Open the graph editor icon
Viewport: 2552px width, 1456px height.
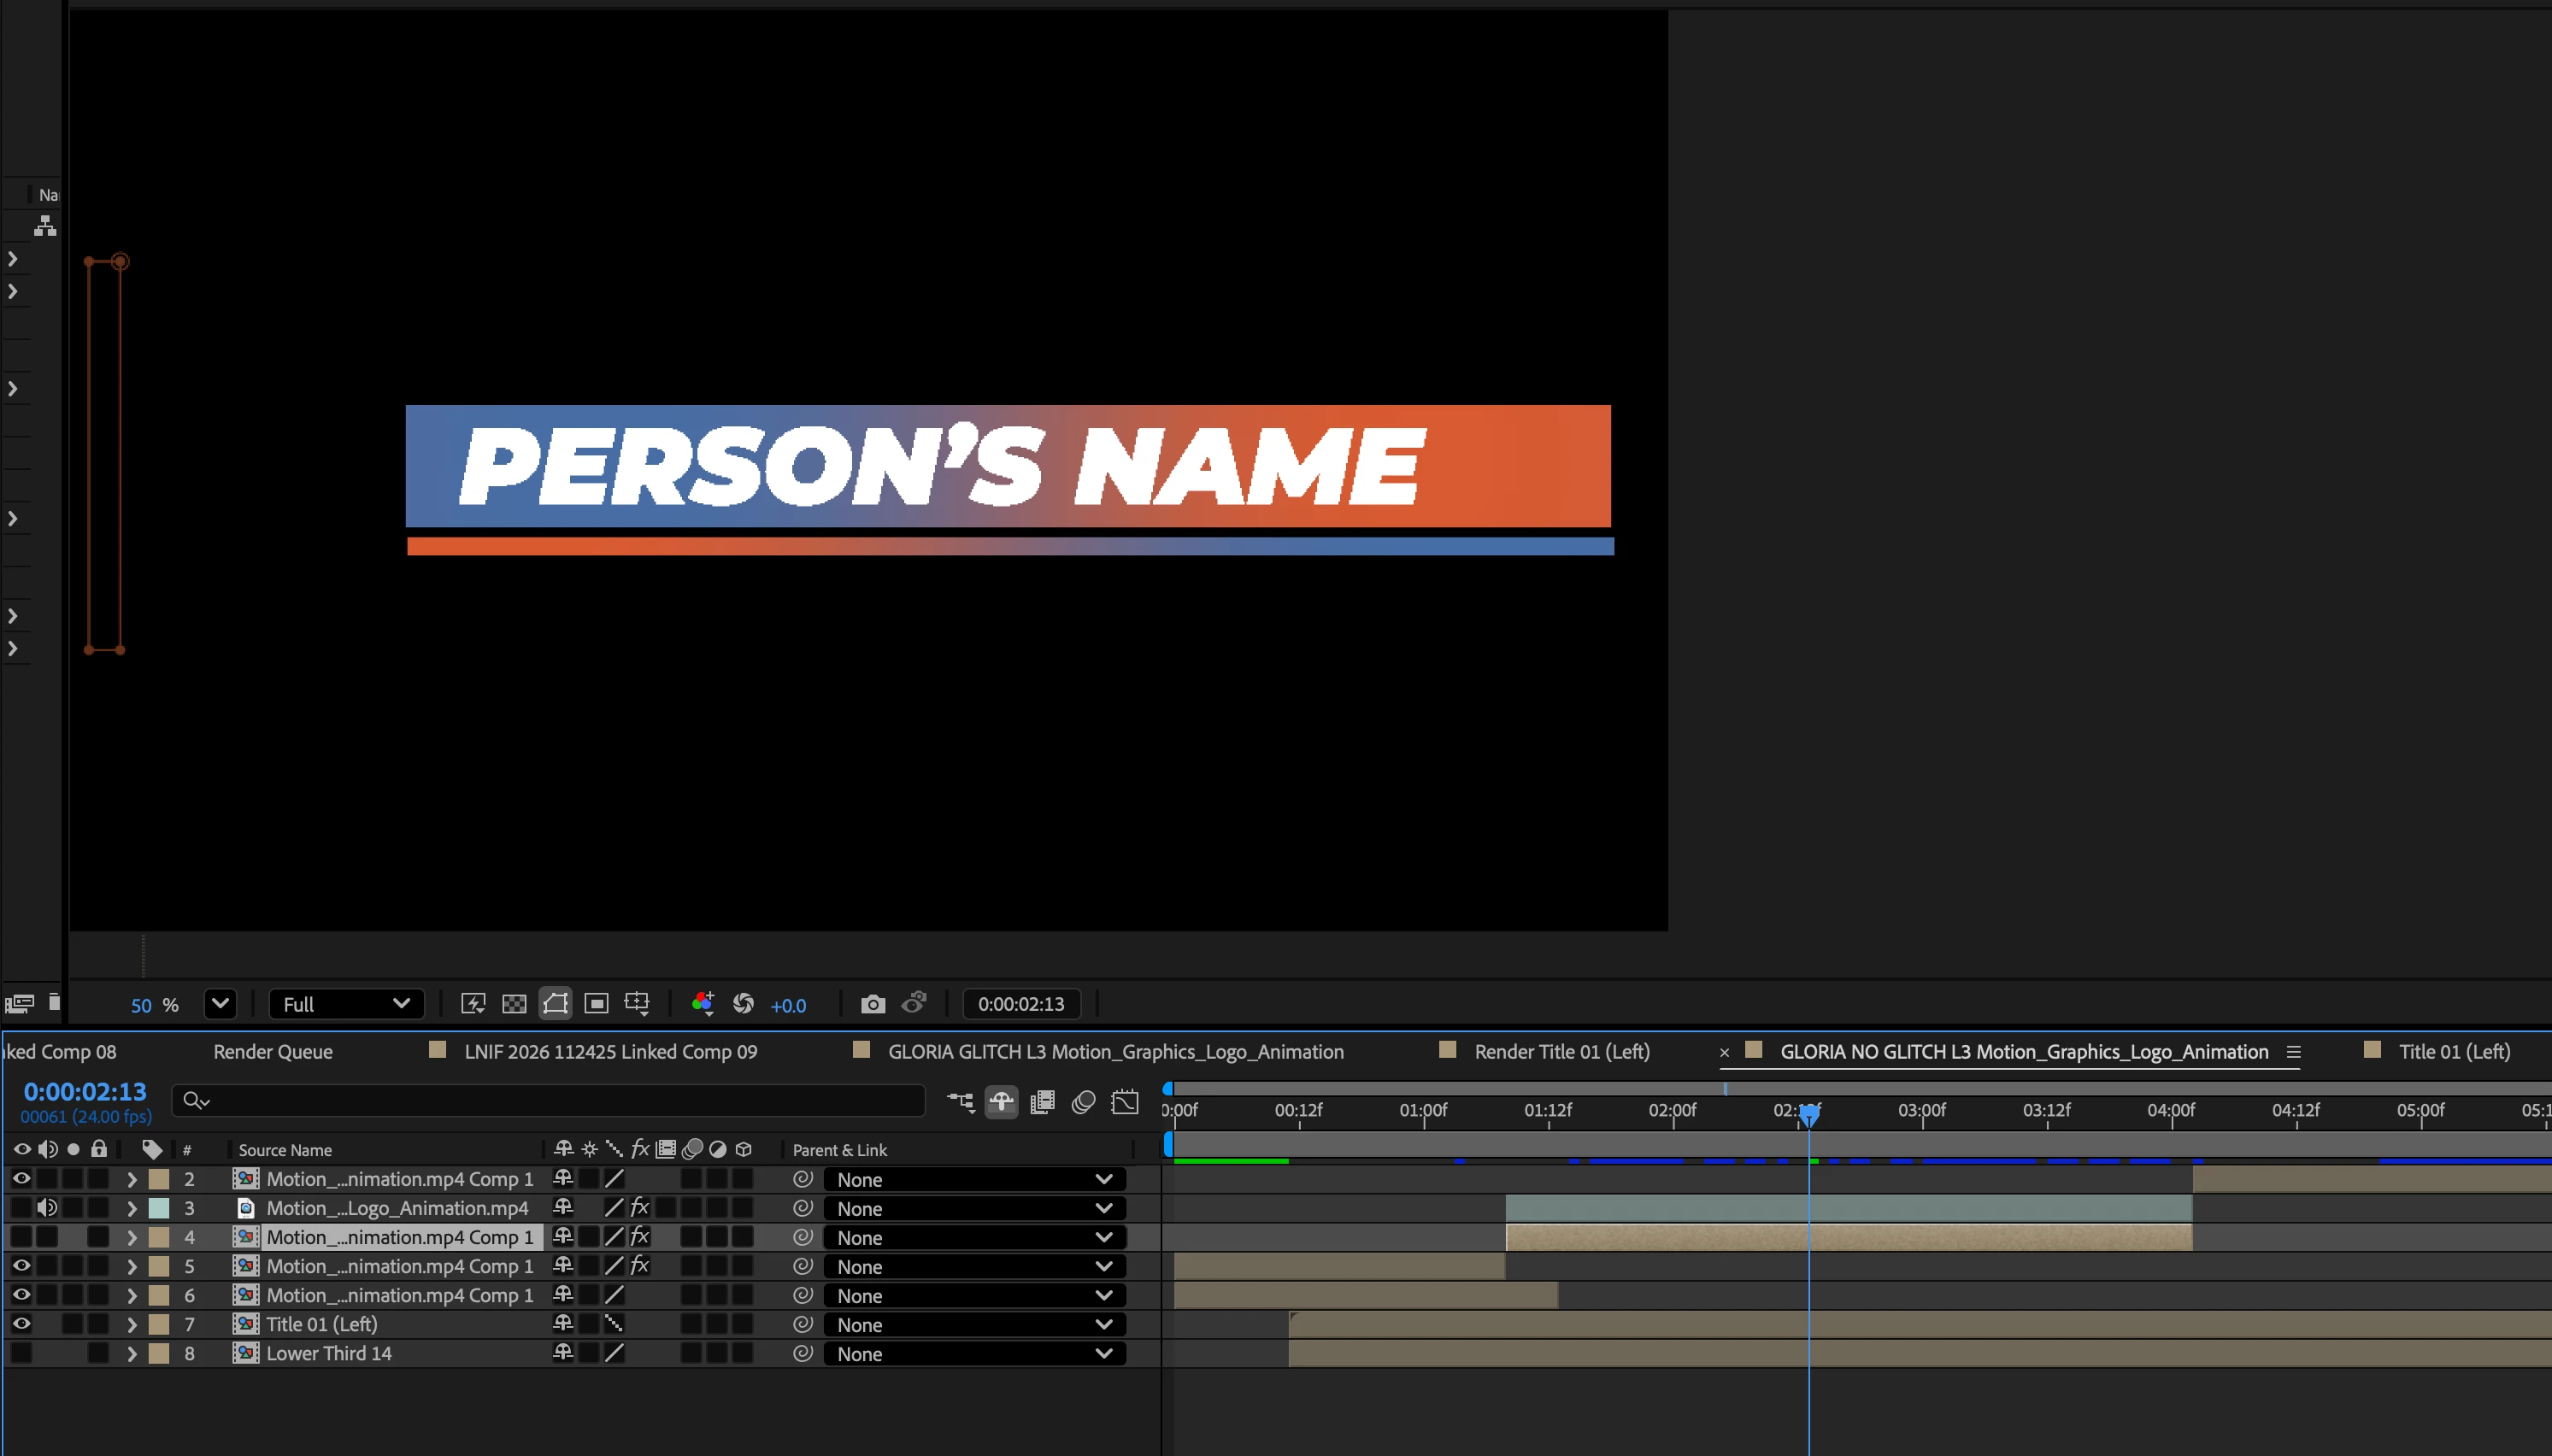1125,1102
